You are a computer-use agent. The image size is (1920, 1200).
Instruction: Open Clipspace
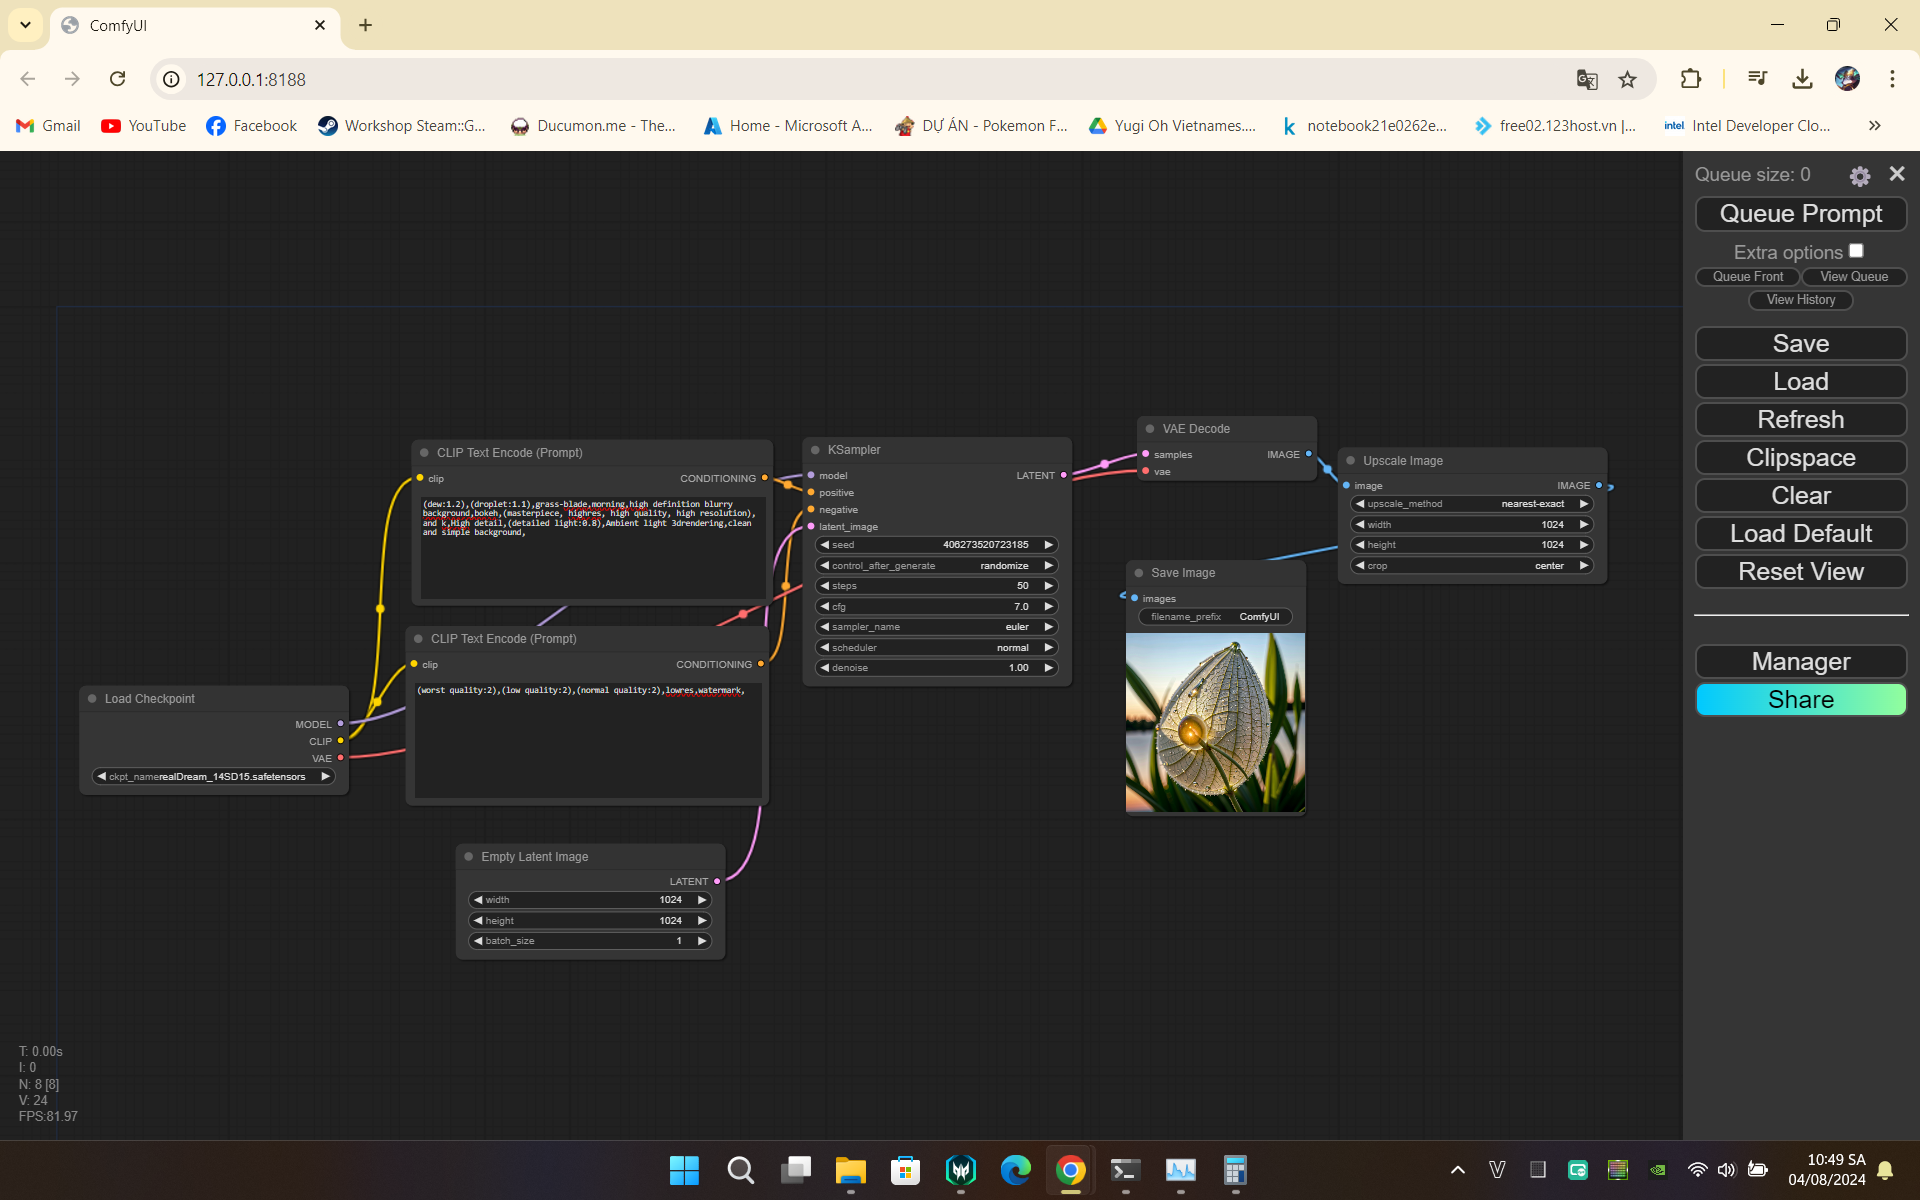(x=1800, y=458)
